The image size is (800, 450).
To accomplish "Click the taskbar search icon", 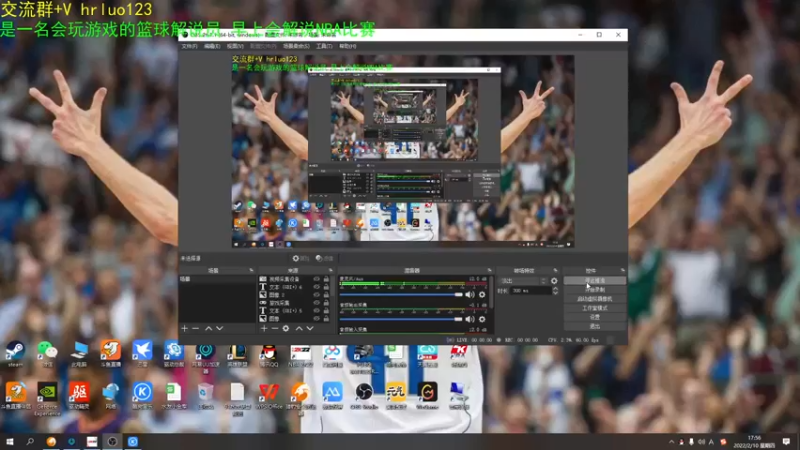I will pyautogui.click(x=30, y=442).
